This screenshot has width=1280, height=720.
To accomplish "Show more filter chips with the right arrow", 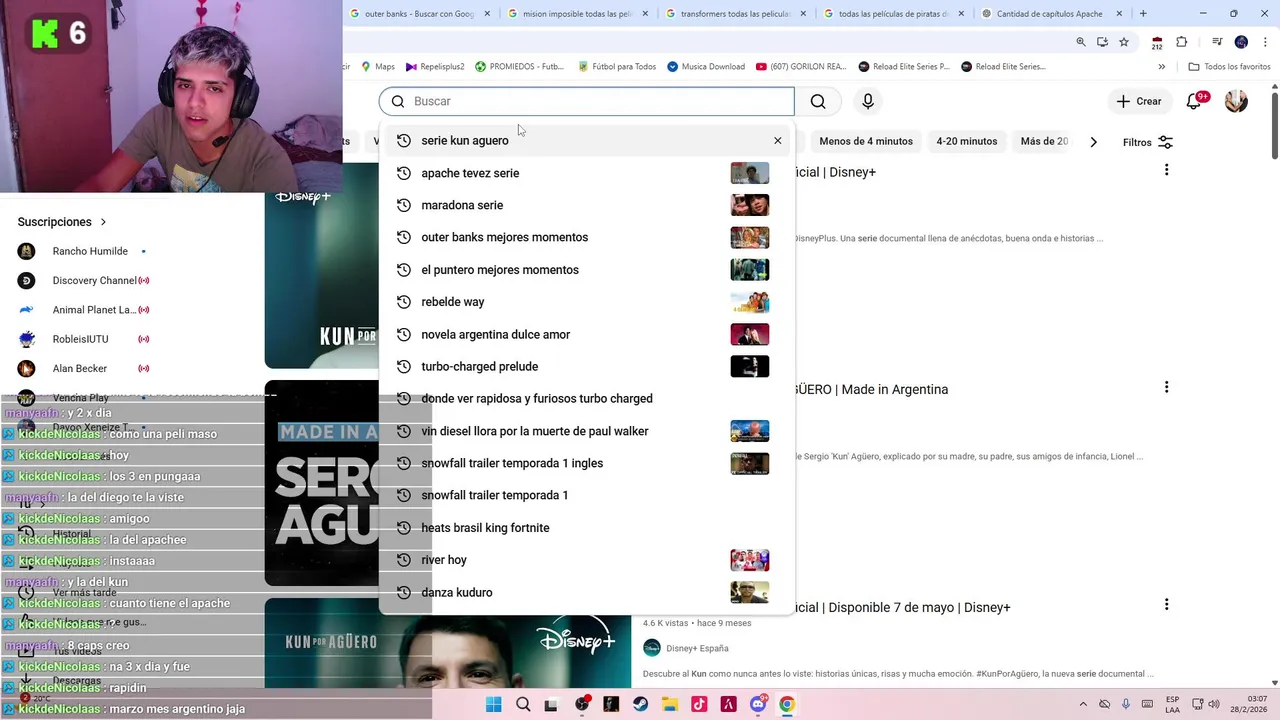I will pos(1093,142).
